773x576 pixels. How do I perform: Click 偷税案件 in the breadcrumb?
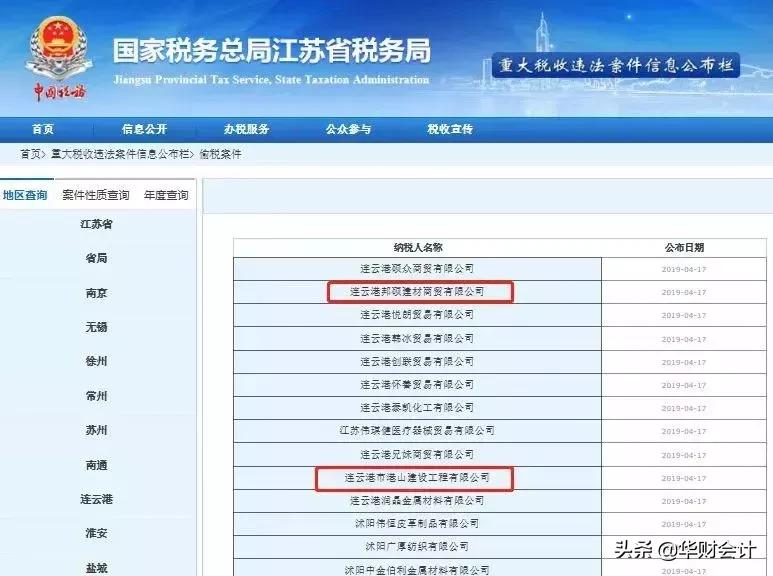pyautogui.click(x=220, y=154)
